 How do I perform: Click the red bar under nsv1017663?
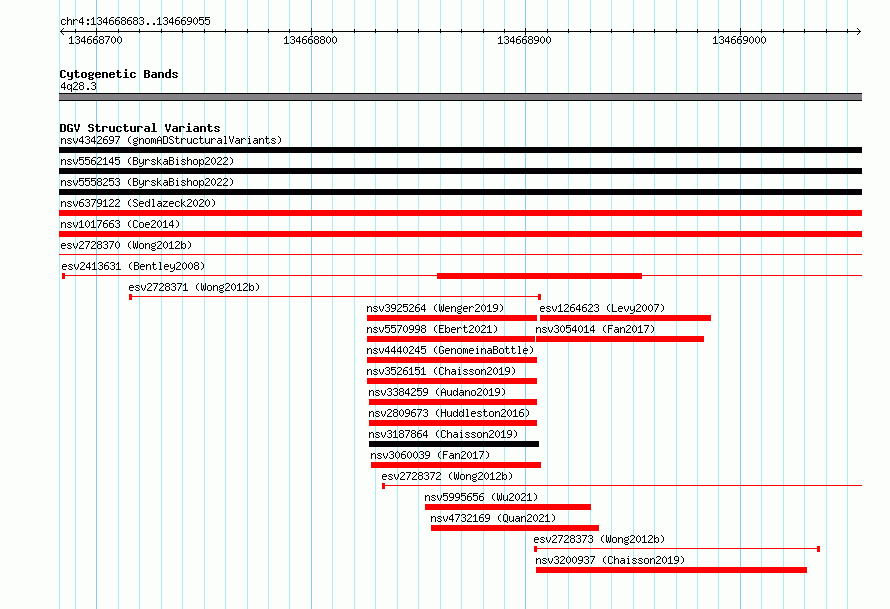pyautogui.click(x=460, y=234)
